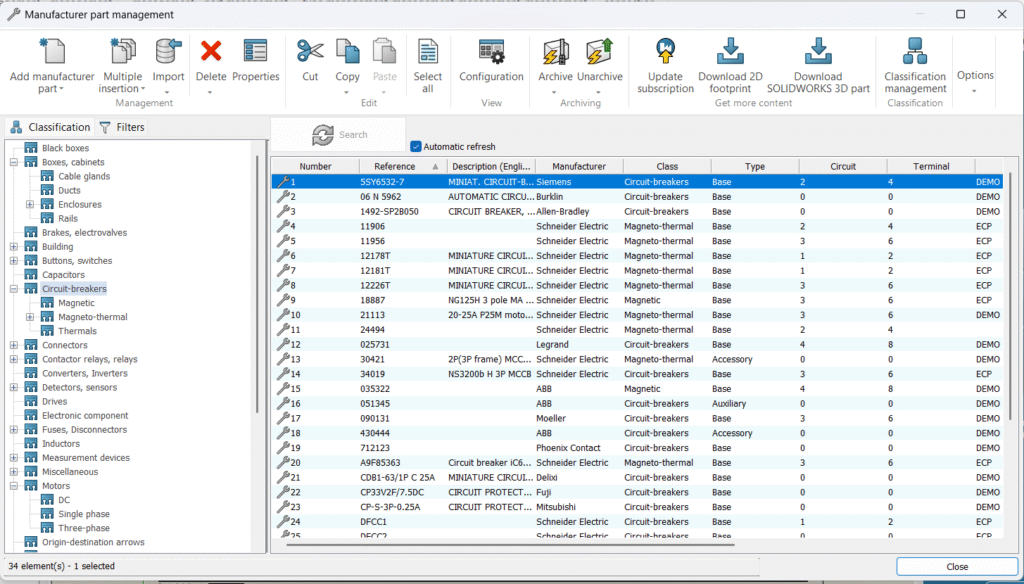Screen dimensions: 1024x584
Task: Click the Close button at bottom right
Action: [956, 566]
